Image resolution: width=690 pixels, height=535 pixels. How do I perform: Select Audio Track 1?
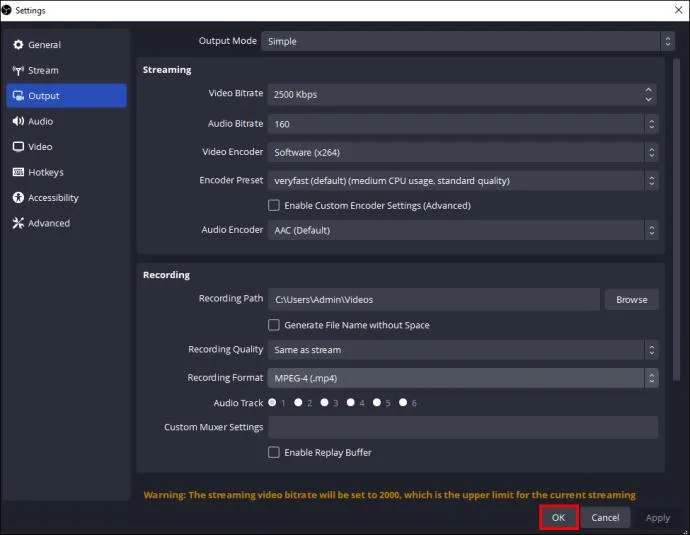coord(272,403)
